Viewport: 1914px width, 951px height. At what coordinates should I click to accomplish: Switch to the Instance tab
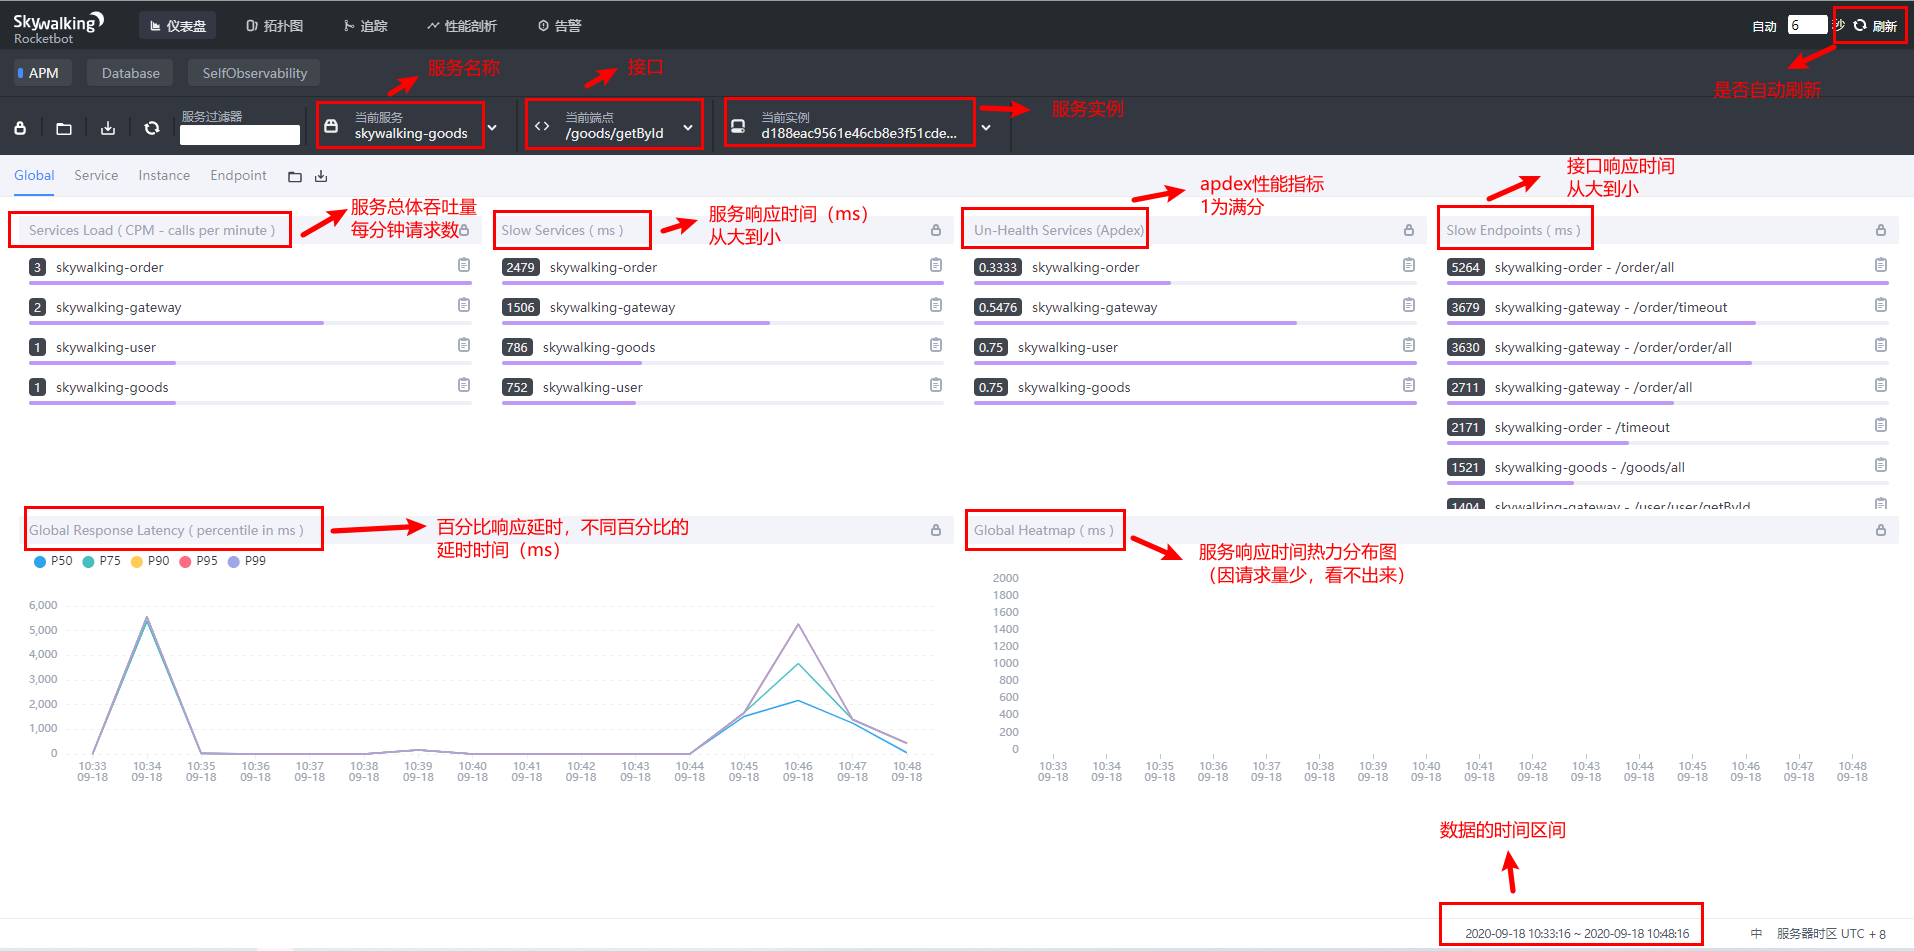[x=164, y=176]
